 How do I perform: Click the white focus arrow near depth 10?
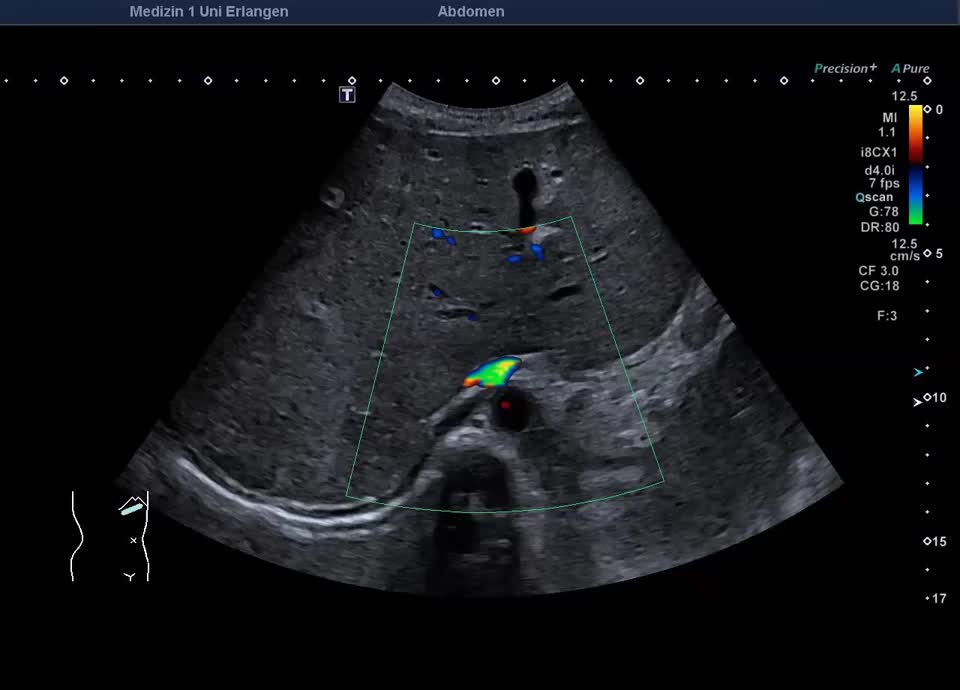[x=918, y=402]
